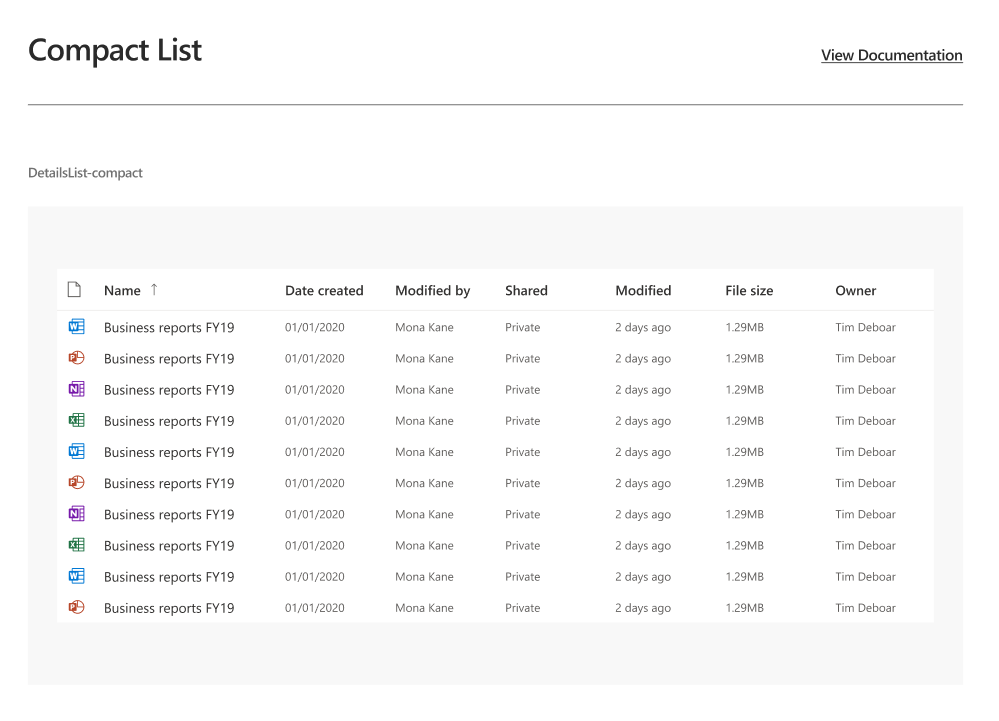
Task: Open the Date created column header menu
Action: (x=324, y=290)
